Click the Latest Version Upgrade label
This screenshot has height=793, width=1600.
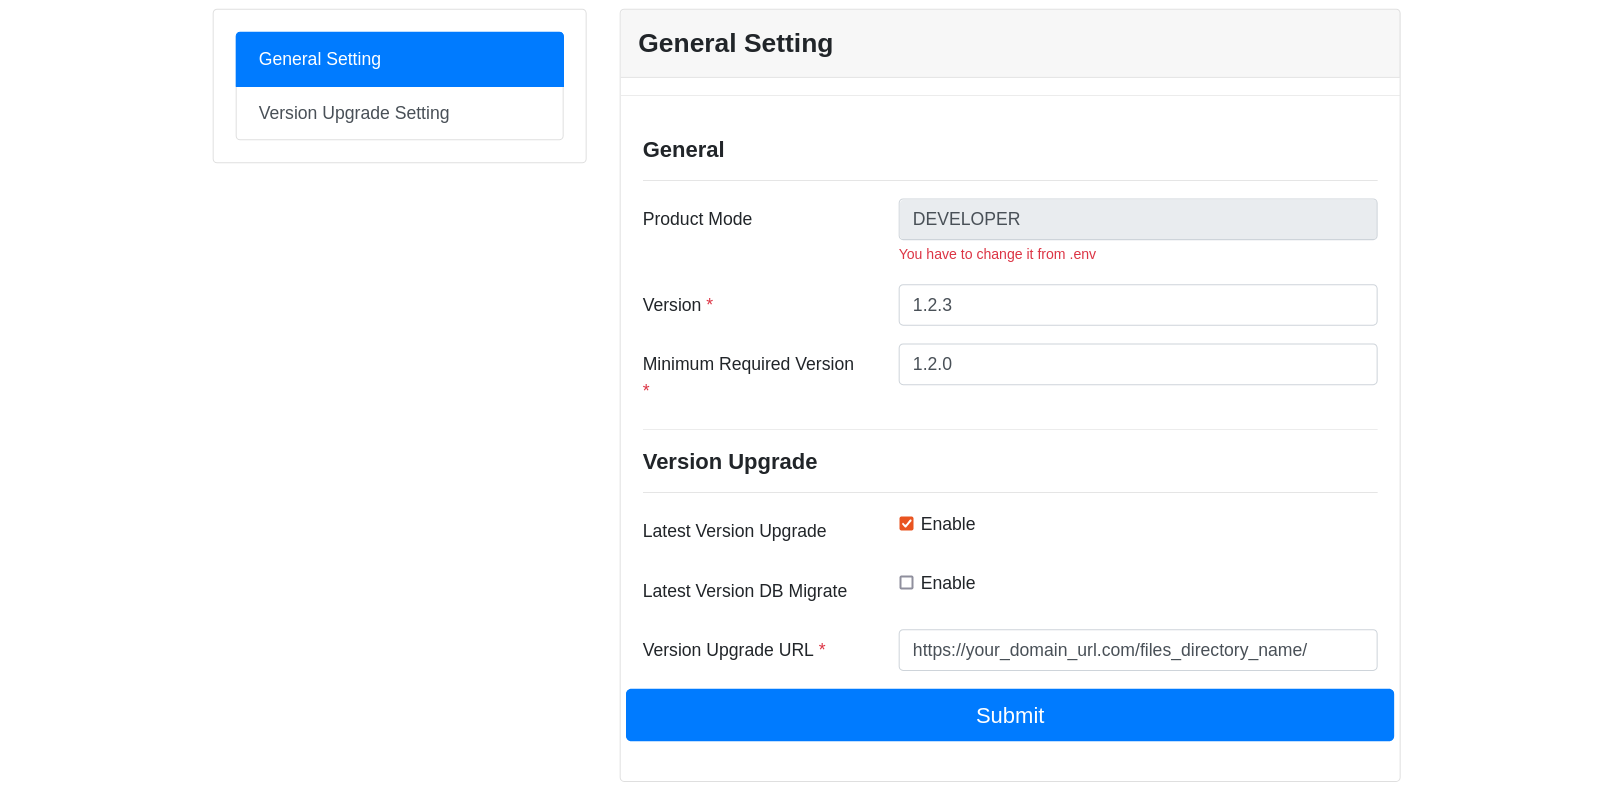tap(734, 531)
